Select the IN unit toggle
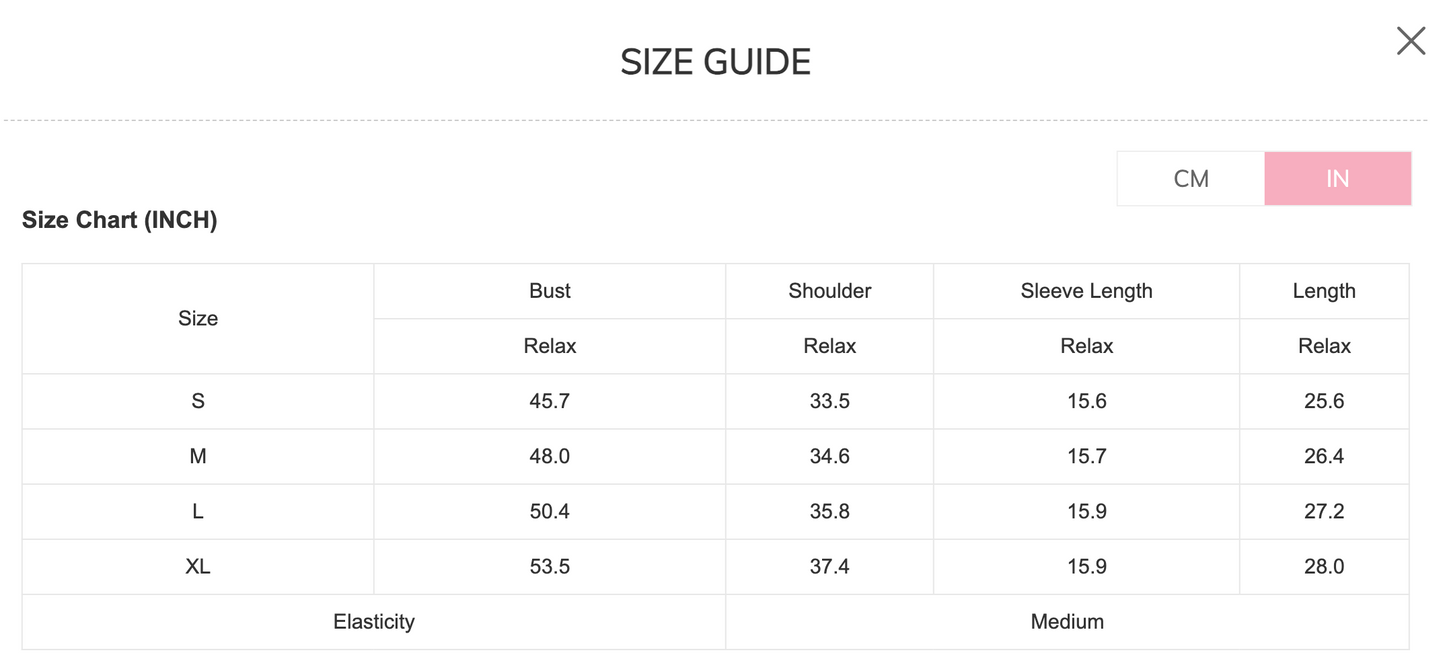 (1337, 179)
